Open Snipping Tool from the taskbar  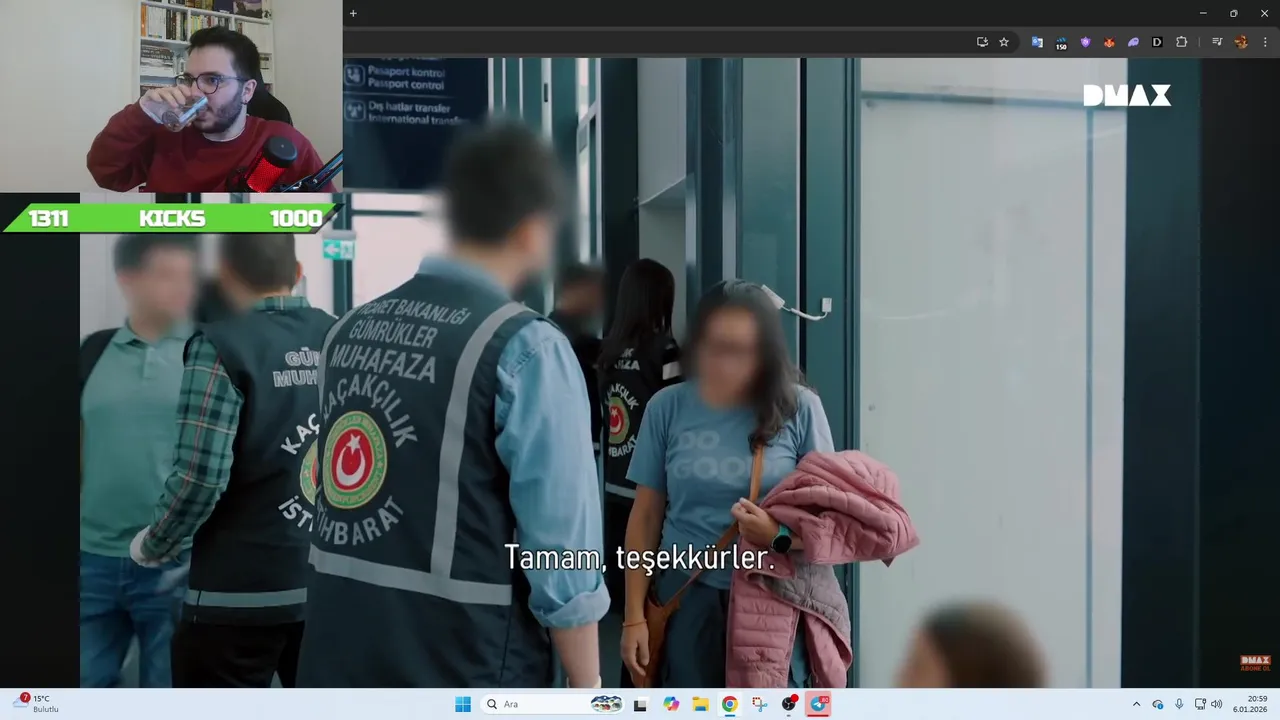pyautogui.click(x=760, y=704)
